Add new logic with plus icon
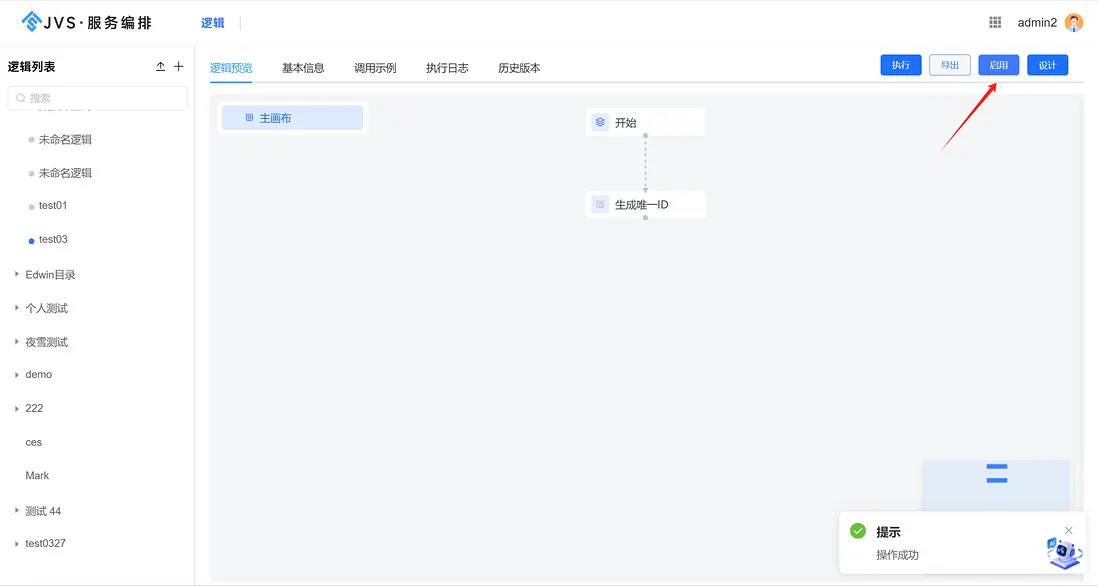The height and width of the screenshot is (586, 1098). tap(179, 67)
